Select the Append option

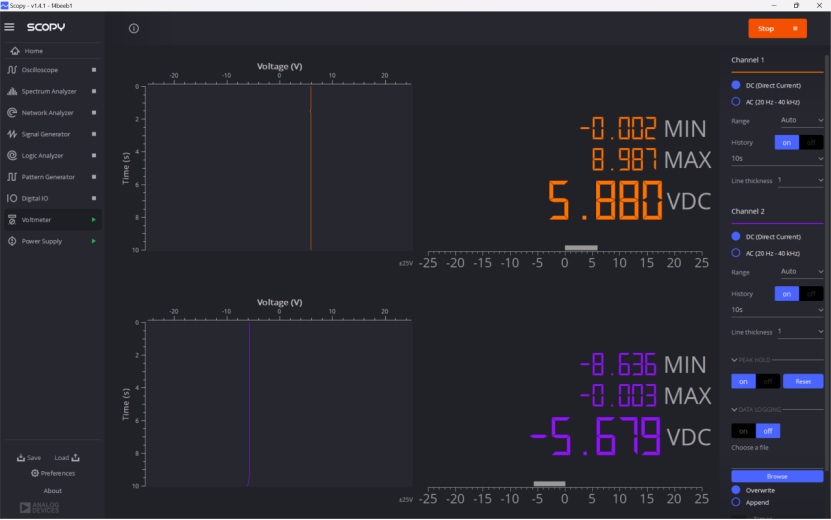point(736,502)
